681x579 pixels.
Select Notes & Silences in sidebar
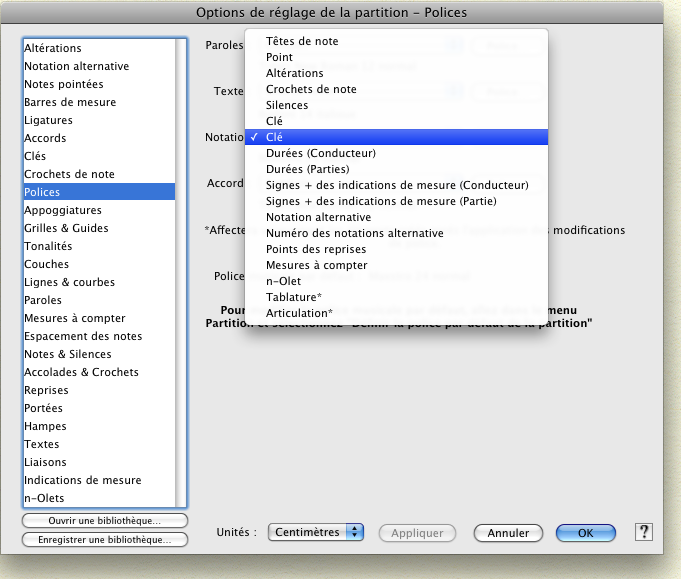68,354
